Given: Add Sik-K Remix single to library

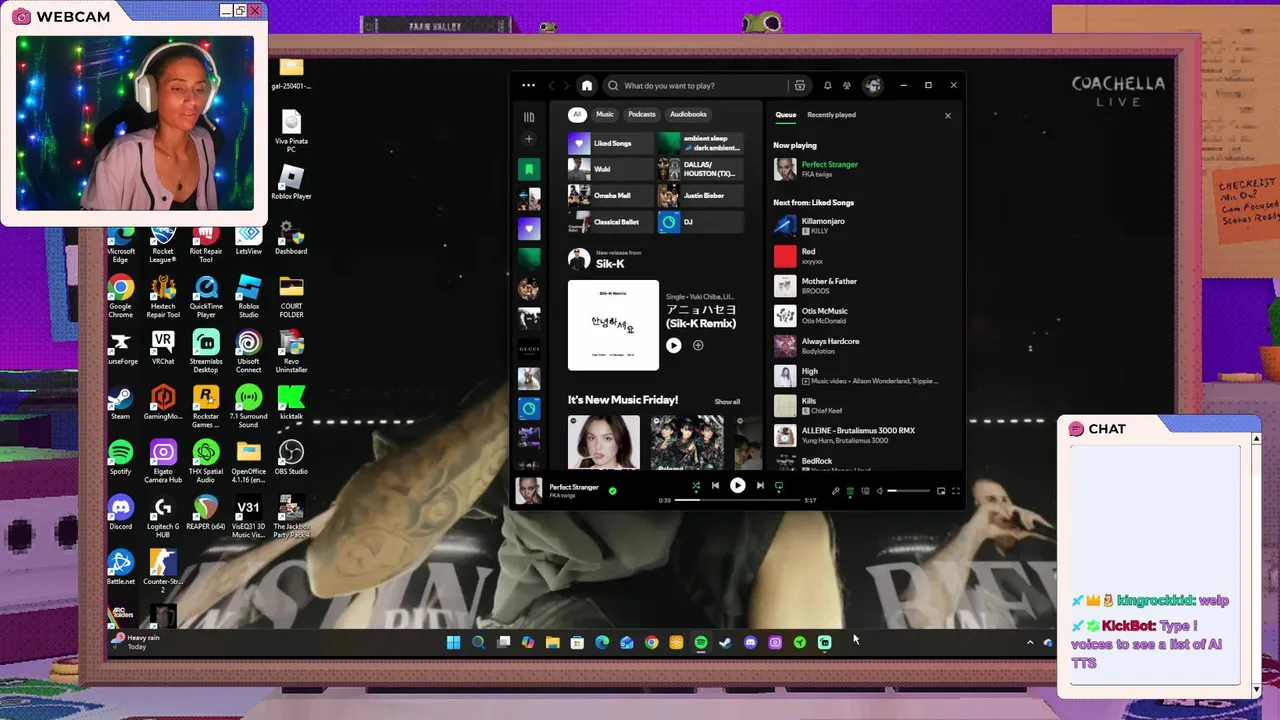Looking at the screenshot, I should [698, 345].
